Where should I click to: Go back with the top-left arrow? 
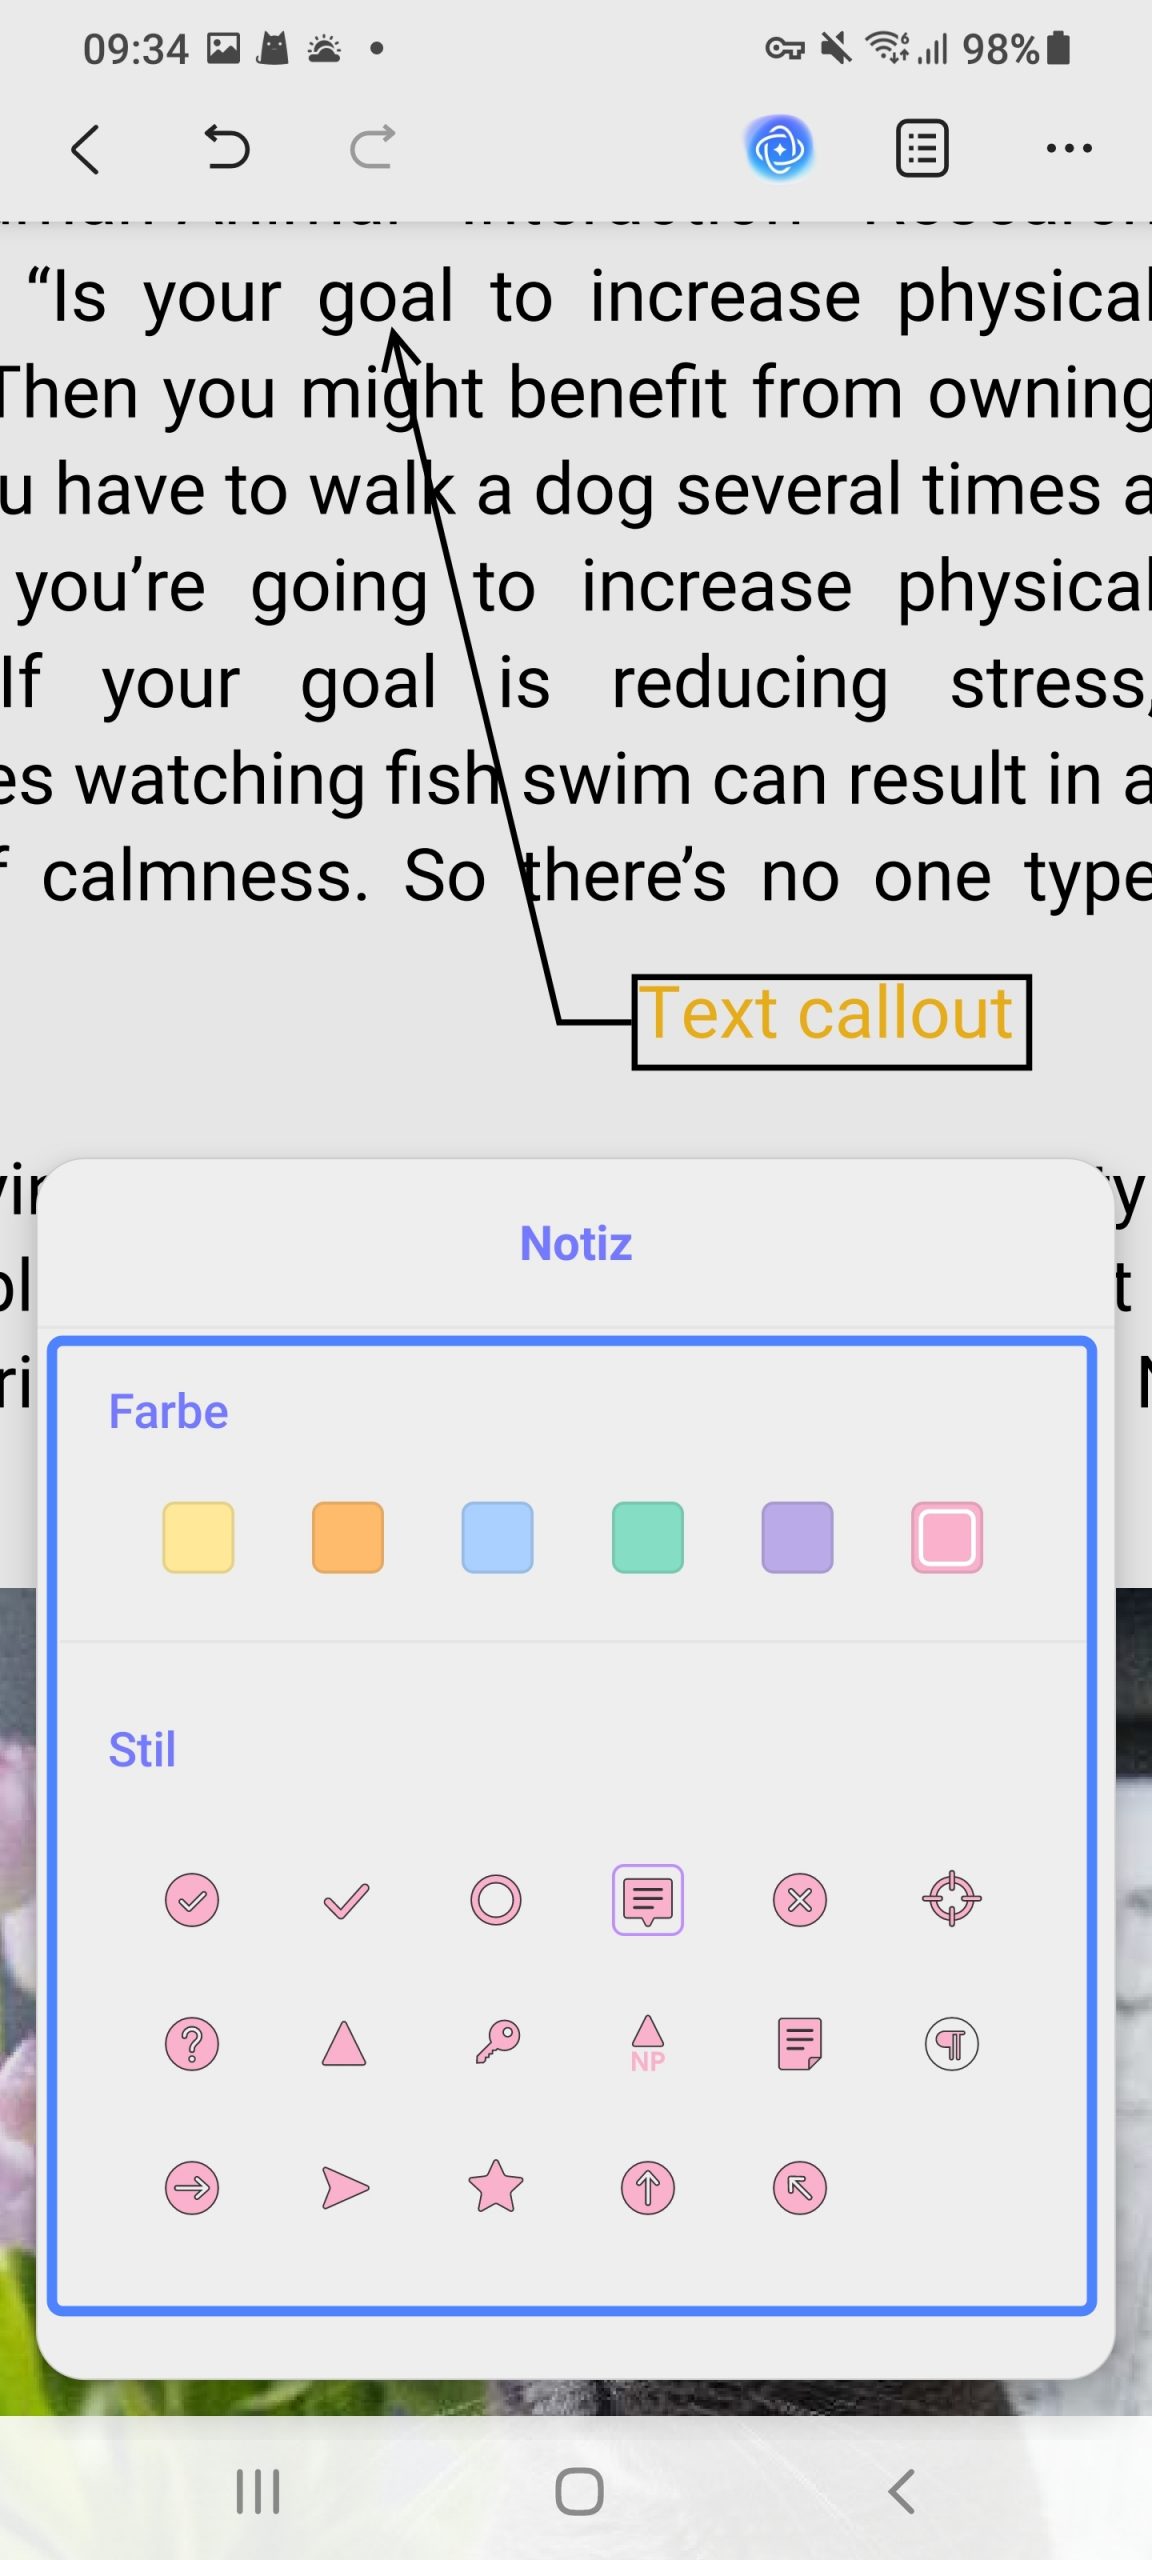click(x=86, y=149)
